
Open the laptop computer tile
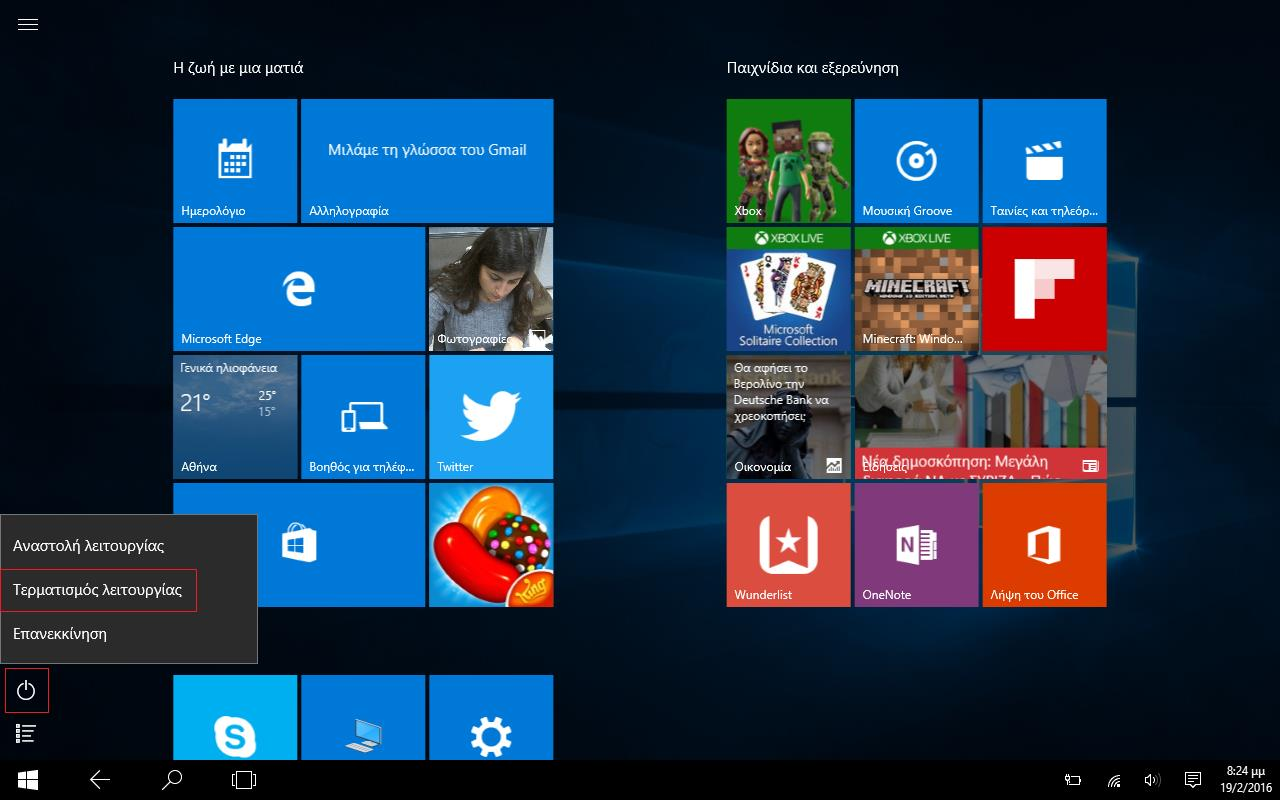[x=363, y=717]
